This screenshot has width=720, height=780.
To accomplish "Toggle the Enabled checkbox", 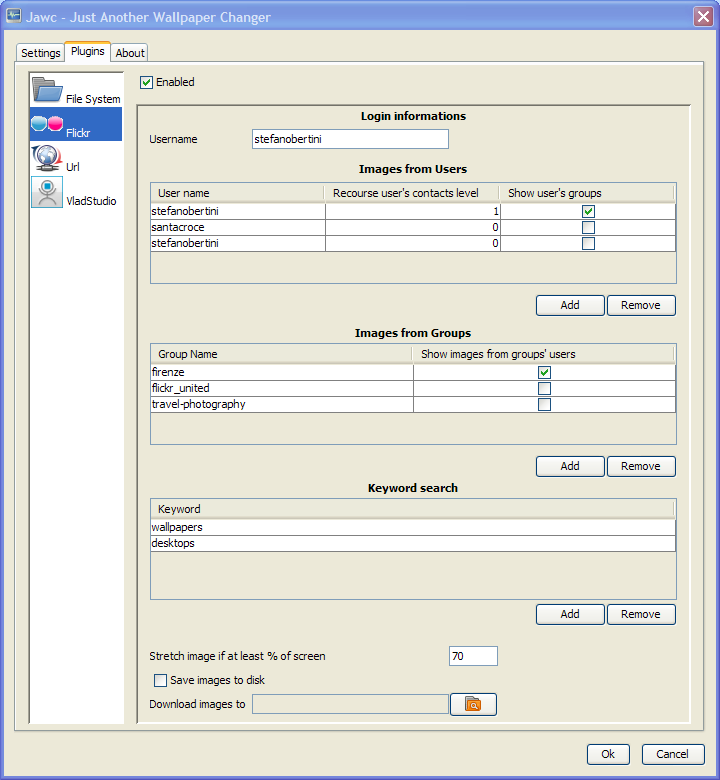I will (146, 83).
